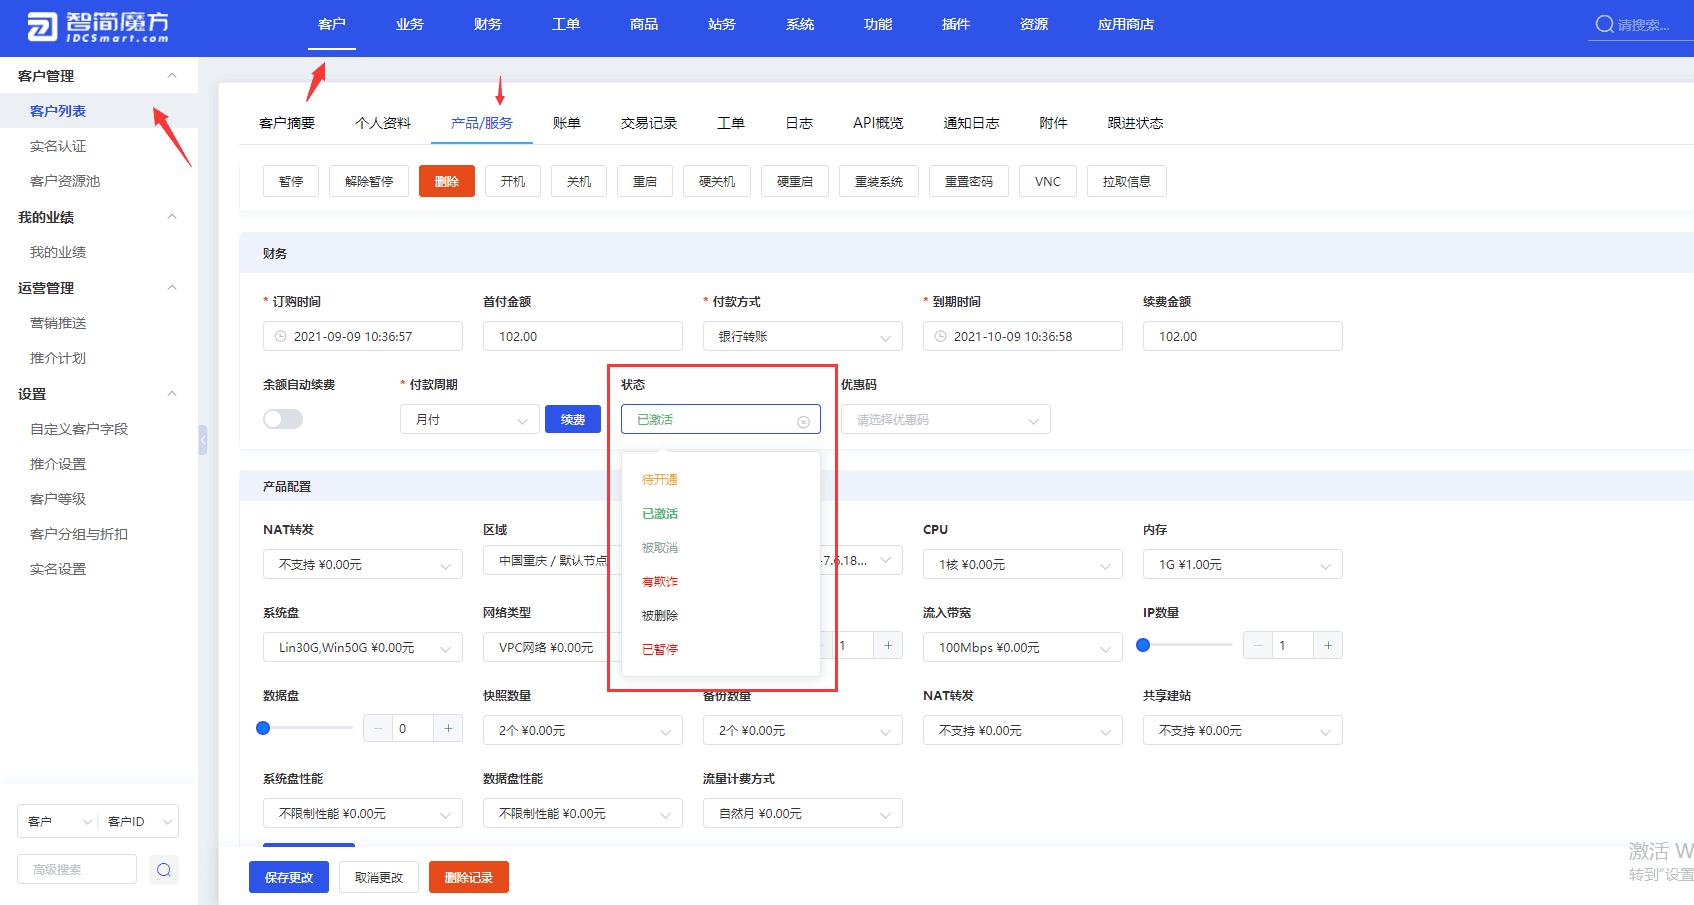
Task: Open the 共享建站 dropdown
Action: click(x=1243, y=731)
